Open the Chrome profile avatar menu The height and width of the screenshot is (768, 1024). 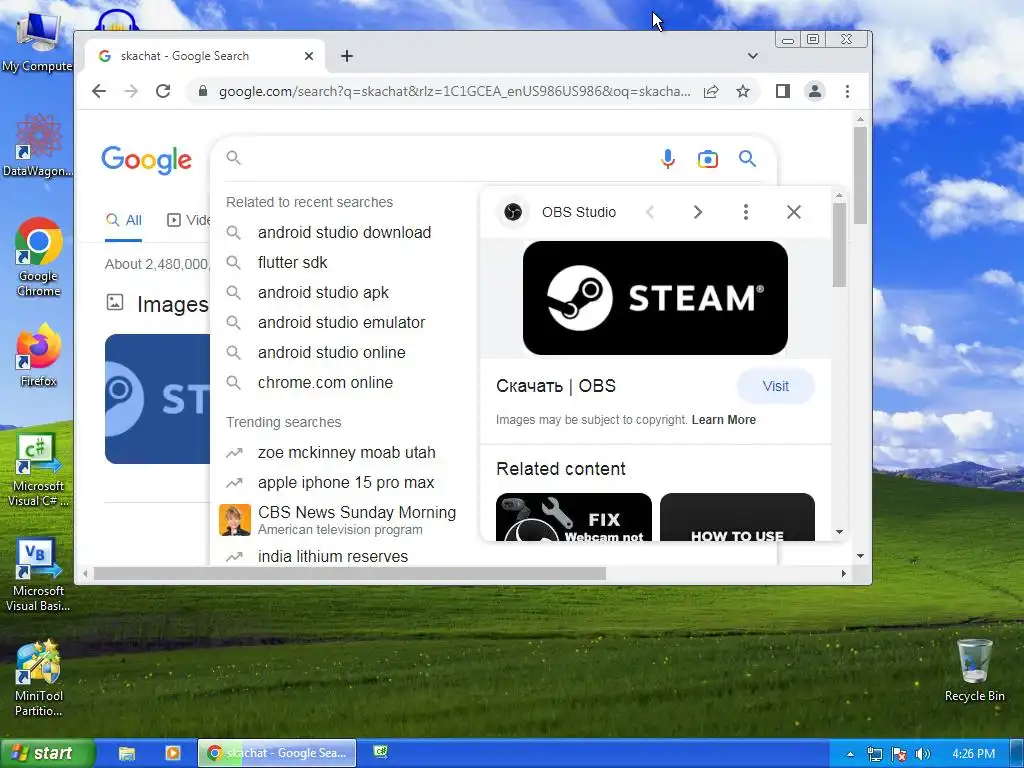815,91
